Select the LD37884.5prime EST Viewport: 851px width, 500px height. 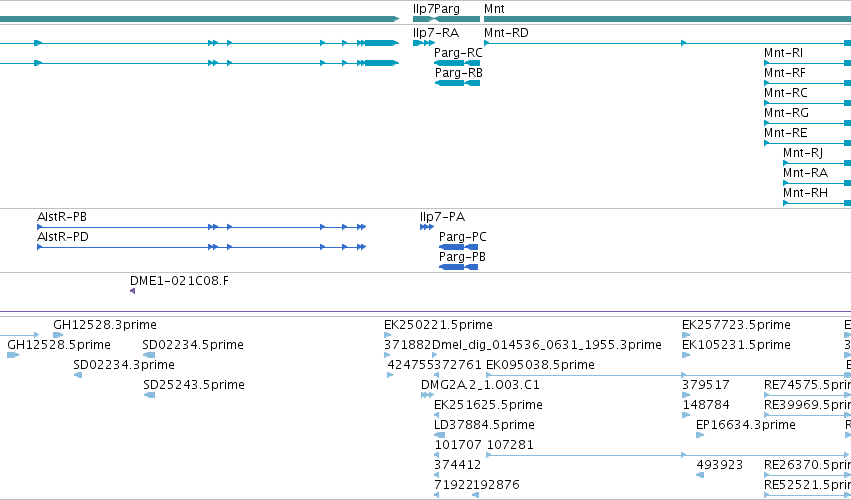tap(484, 425)
